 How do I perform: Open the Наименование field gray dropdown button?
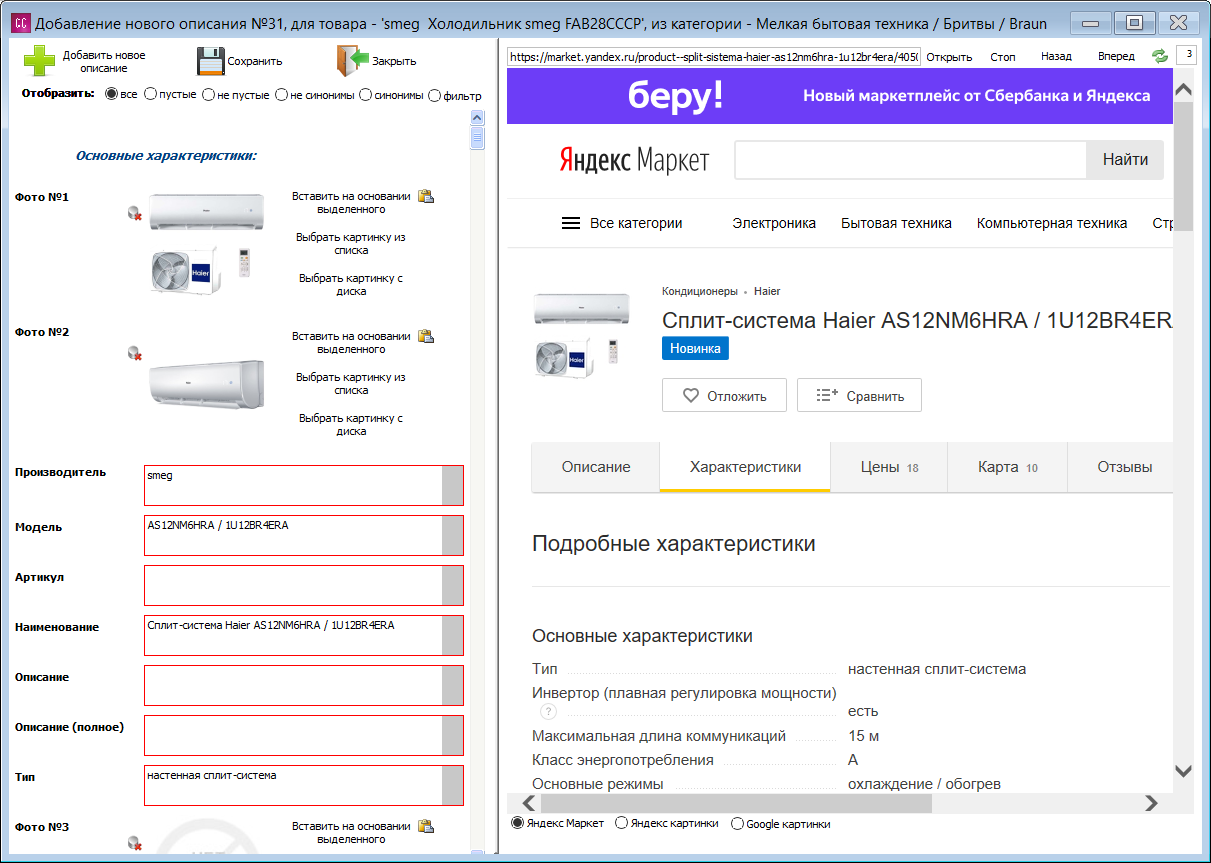coord(452,635)
